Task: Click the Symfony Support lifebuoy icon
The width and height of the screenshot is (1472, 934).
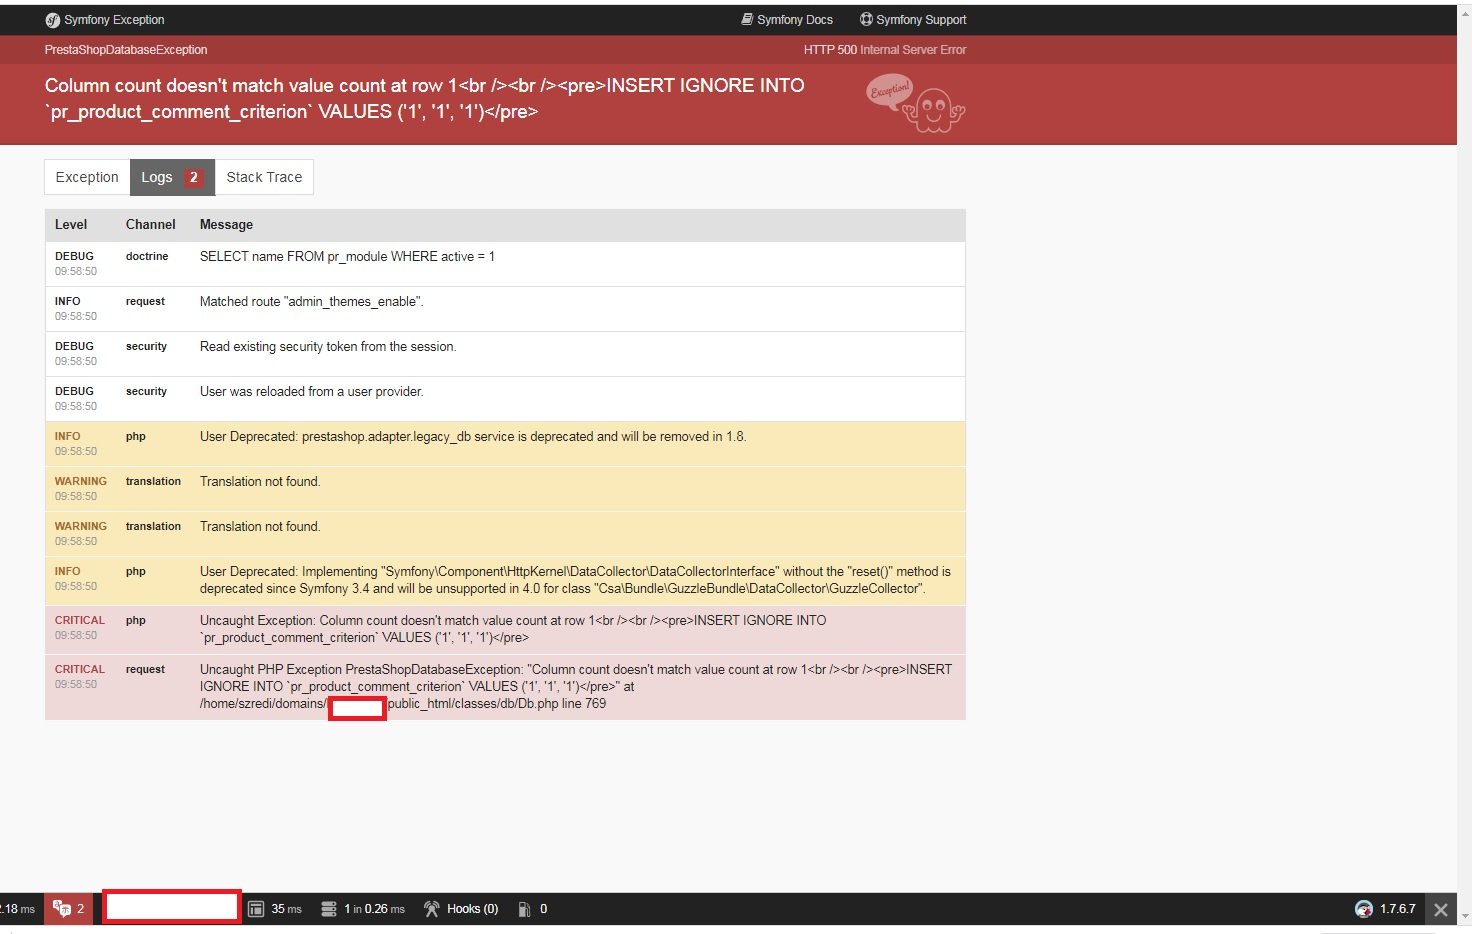Action: click(866, 19)
